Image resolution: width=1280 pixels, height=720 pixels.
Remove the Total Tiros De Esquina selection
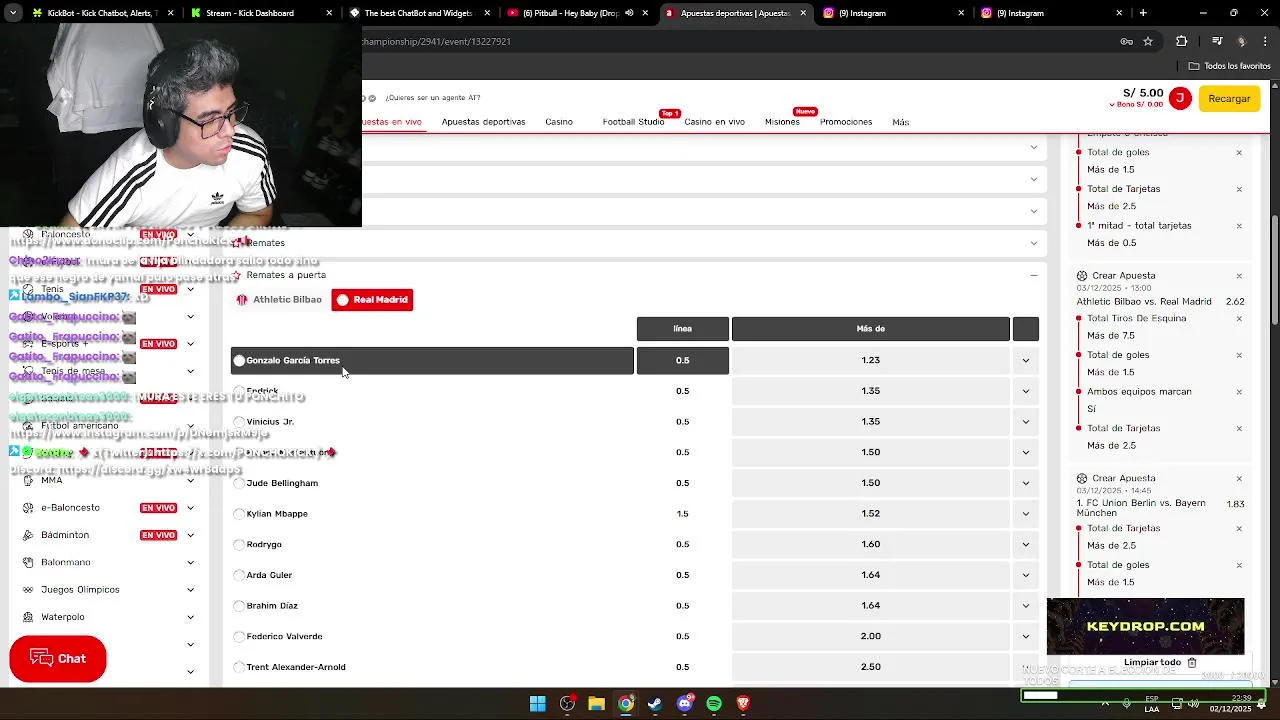click(1239, 319)
